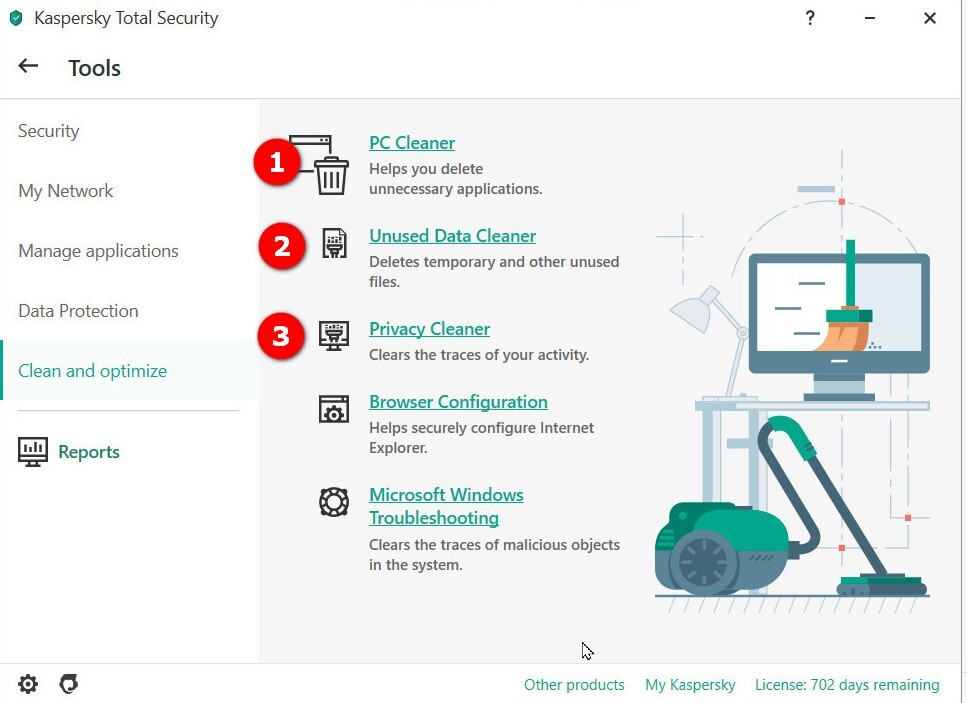
Task: Open the Reports link
Action: click(89, 452)
